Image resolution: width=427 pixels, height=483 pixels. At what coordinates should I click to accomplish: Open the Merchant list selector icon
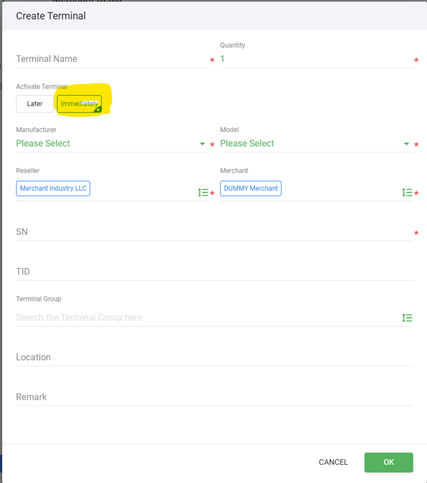click(407, 192)
